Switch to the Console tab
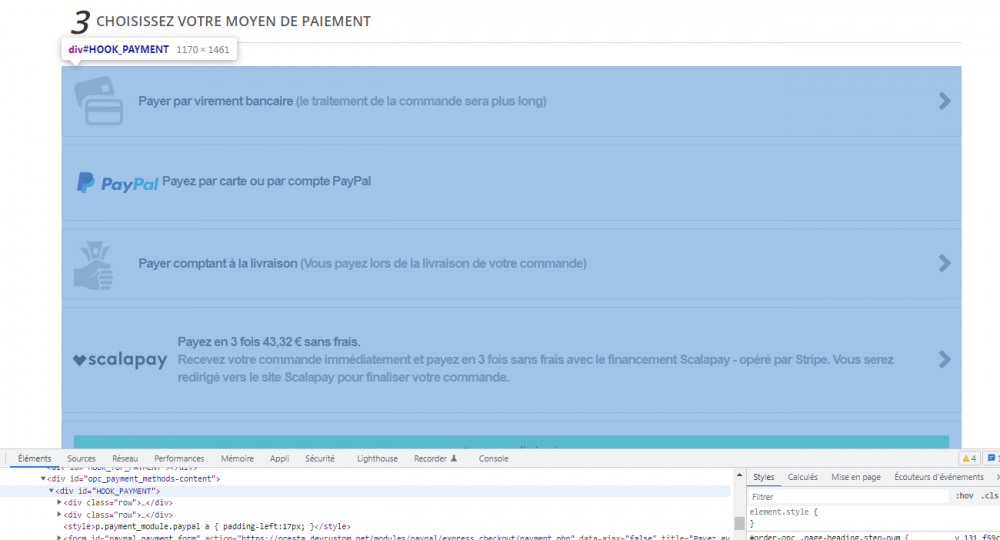This screenshot has height=540, width=1000. pyautogui.click(x=494, y=458)
